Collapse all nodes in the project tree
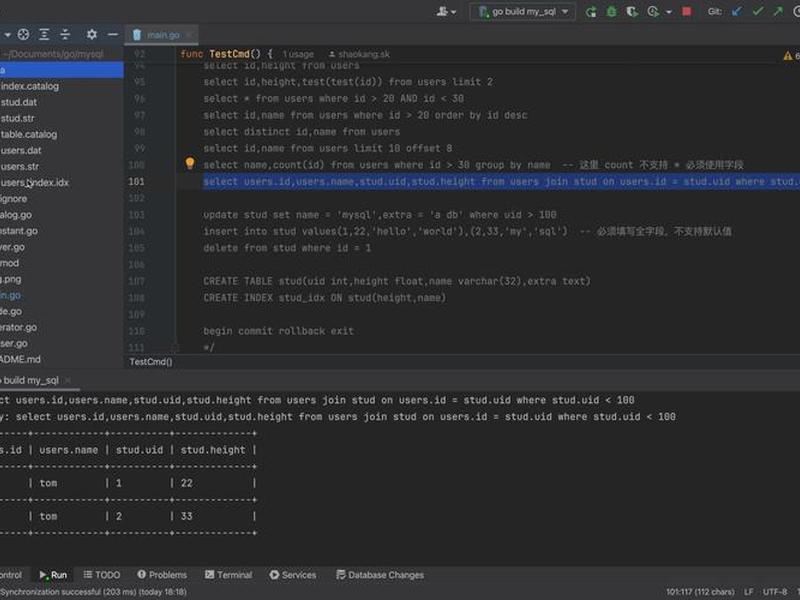This screenshot has height=600, width=800. pos(65,35)
